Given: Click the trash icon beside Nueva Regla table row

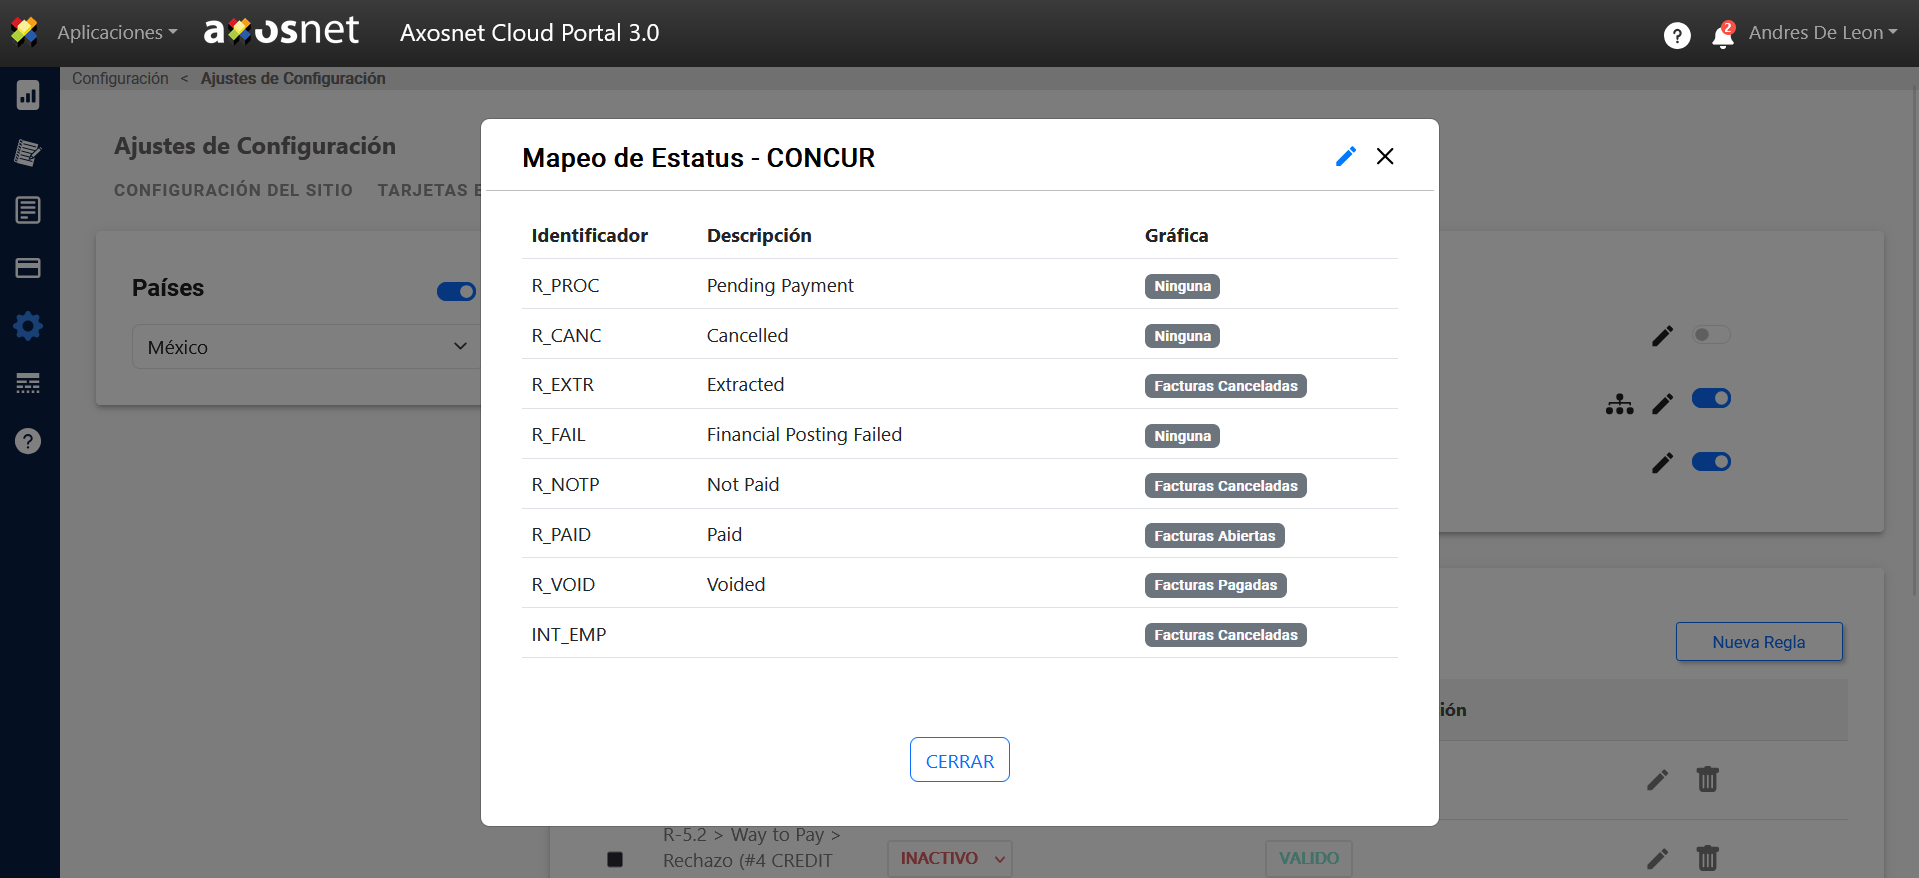Looking at the screenshot, I should tap(1707, 779).
